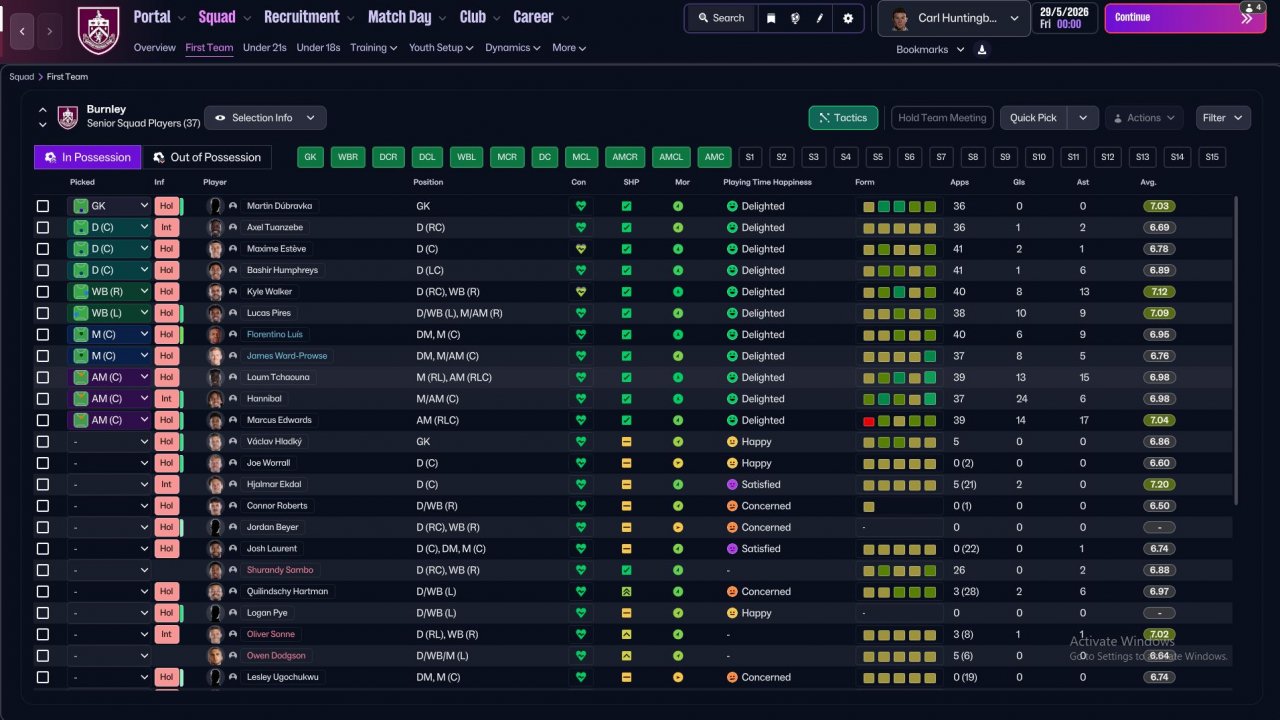Open the bookmark icon in toolbar
Image resolution: width=1280 pixels, height=720 pixels.
[771, 18]
